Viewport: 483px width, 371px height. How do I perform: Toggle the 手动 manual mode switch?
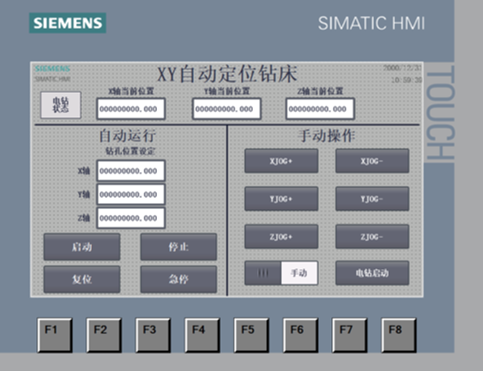(x=281, y=273)
